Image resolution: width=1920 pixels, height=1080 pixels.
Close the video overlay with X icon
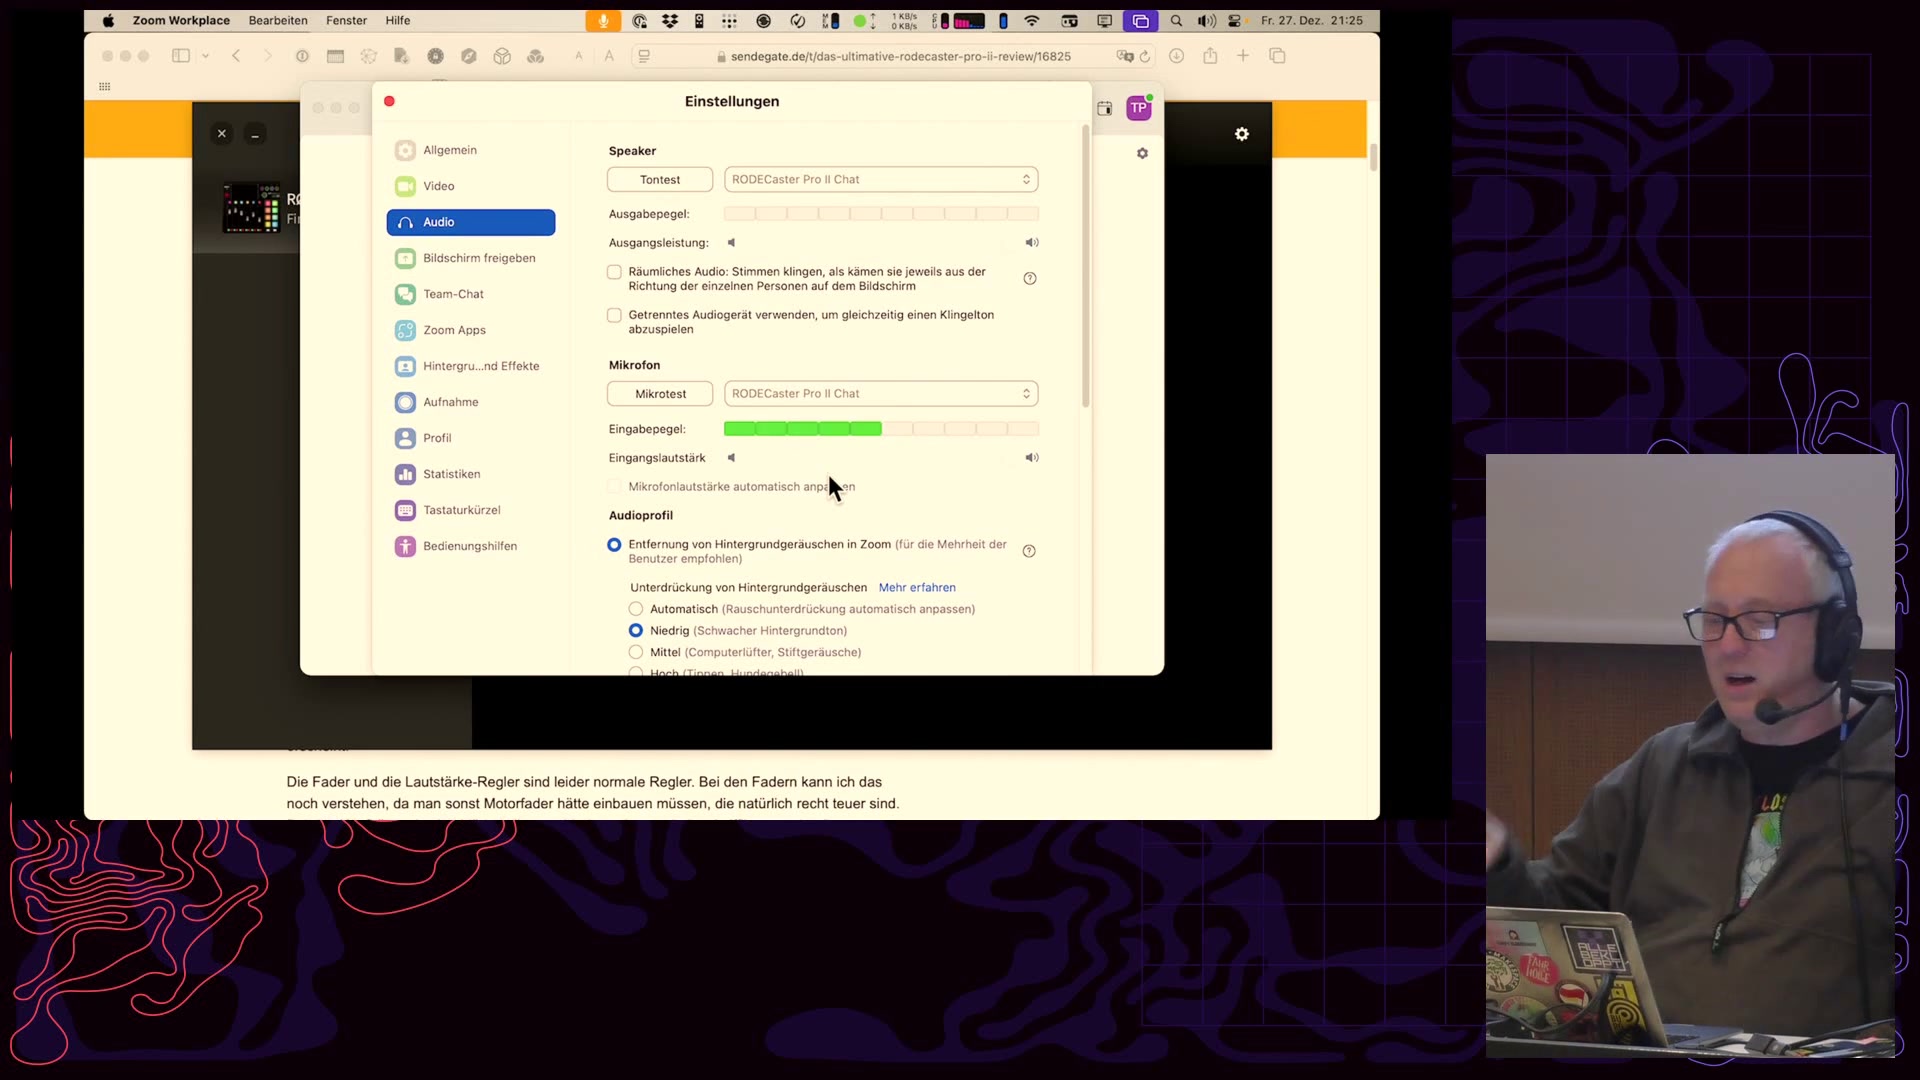point(222,134)
